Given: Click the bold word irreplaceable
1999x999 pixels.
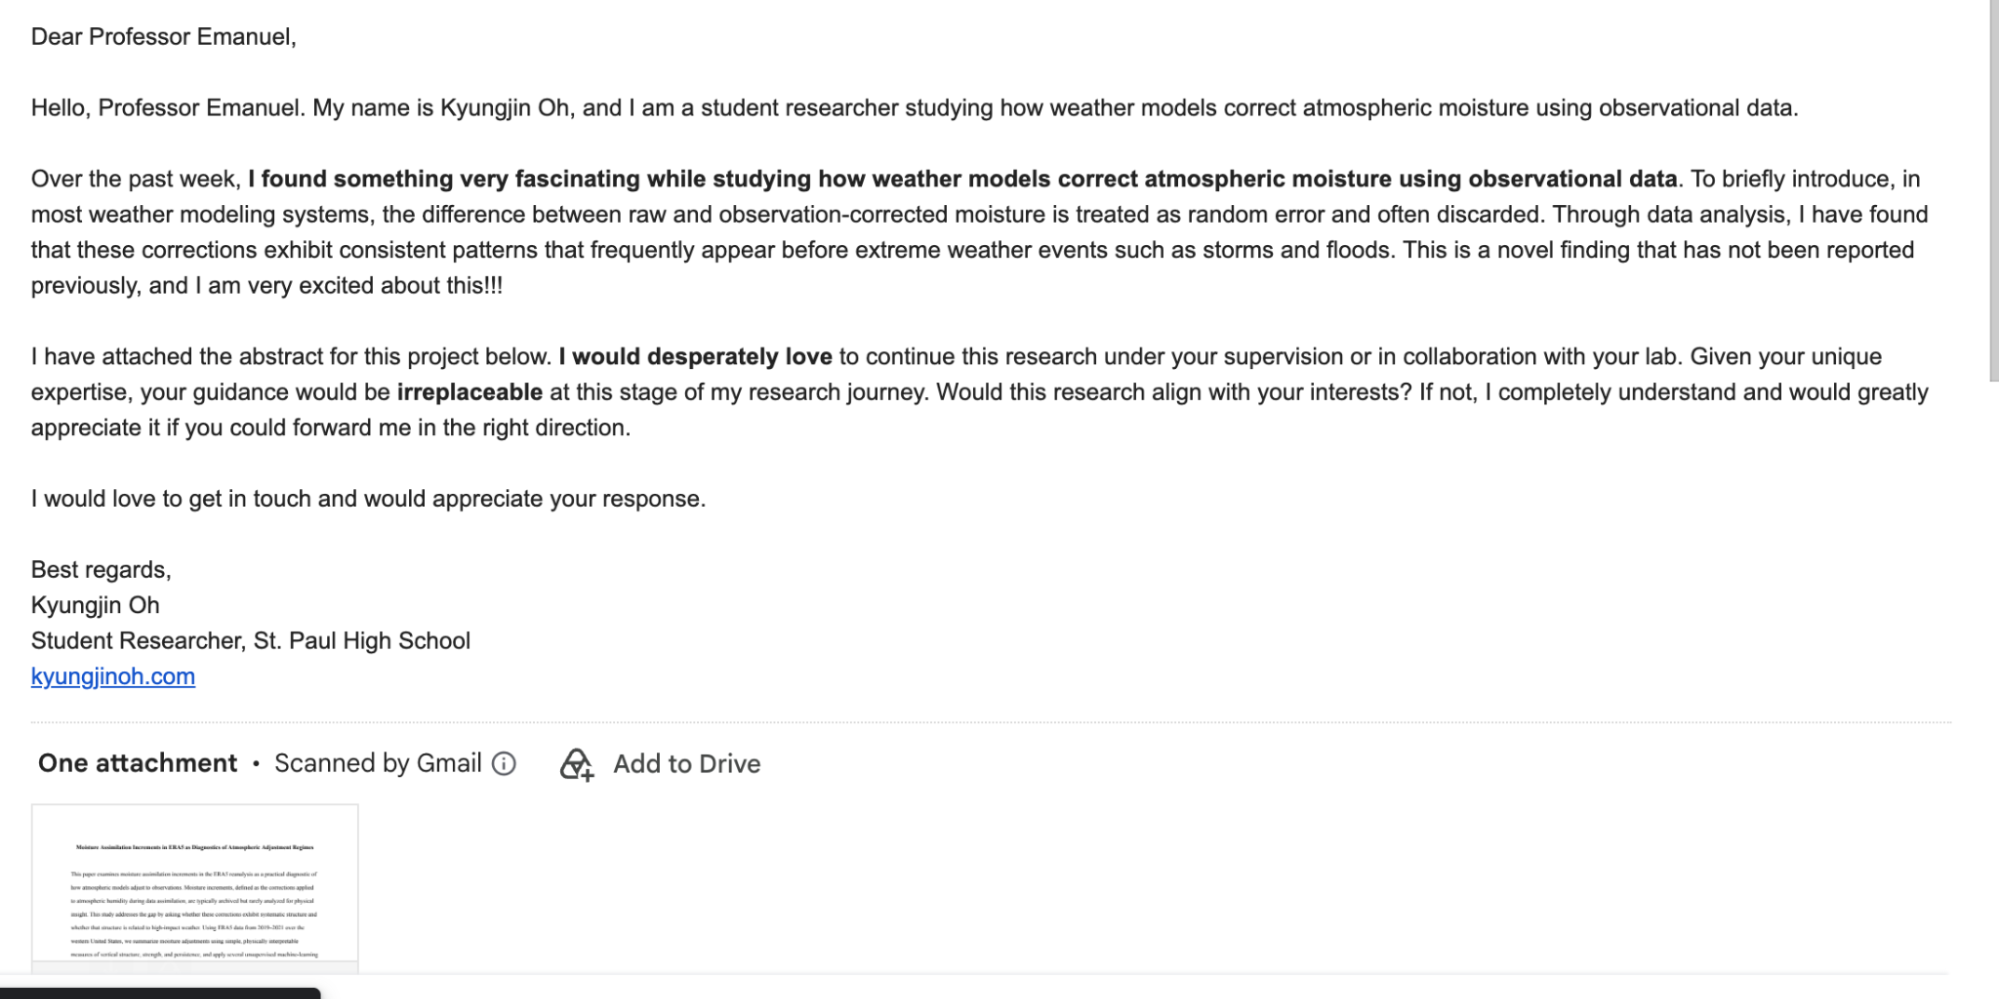Looking at the screenshot, I should 470,392.
